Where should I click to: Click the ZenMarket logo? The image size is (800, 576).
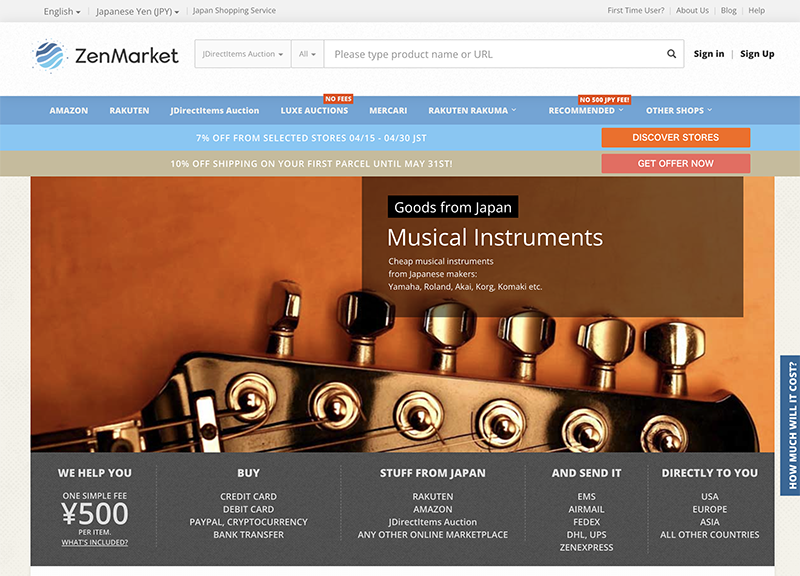coord(105,55)
